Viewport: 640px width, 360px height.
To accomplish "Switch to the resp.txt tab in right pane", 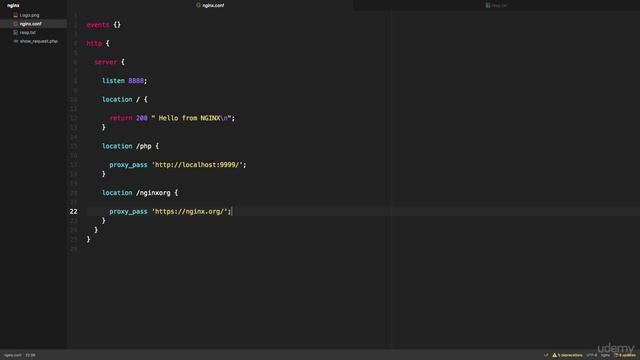I will point(496,5).
